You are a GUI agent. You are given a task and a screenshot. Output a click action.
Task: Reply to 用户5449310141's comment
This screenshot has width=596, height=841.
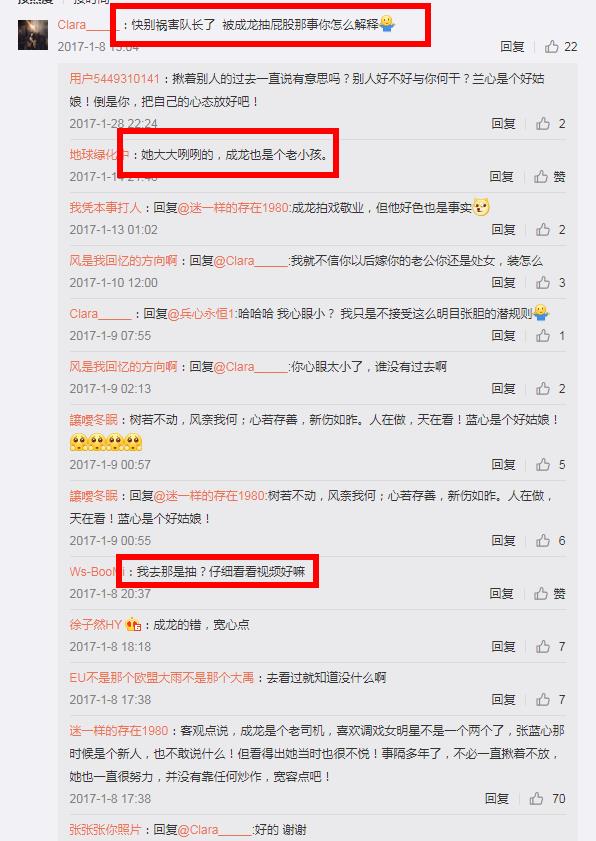(503, 124)
